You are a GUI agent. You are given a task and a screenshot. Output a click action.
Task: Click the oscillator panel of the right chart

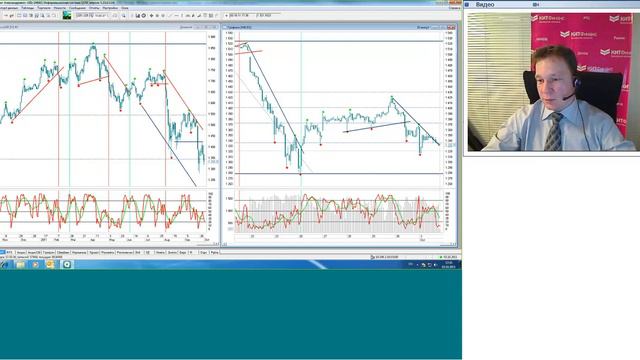339,212
